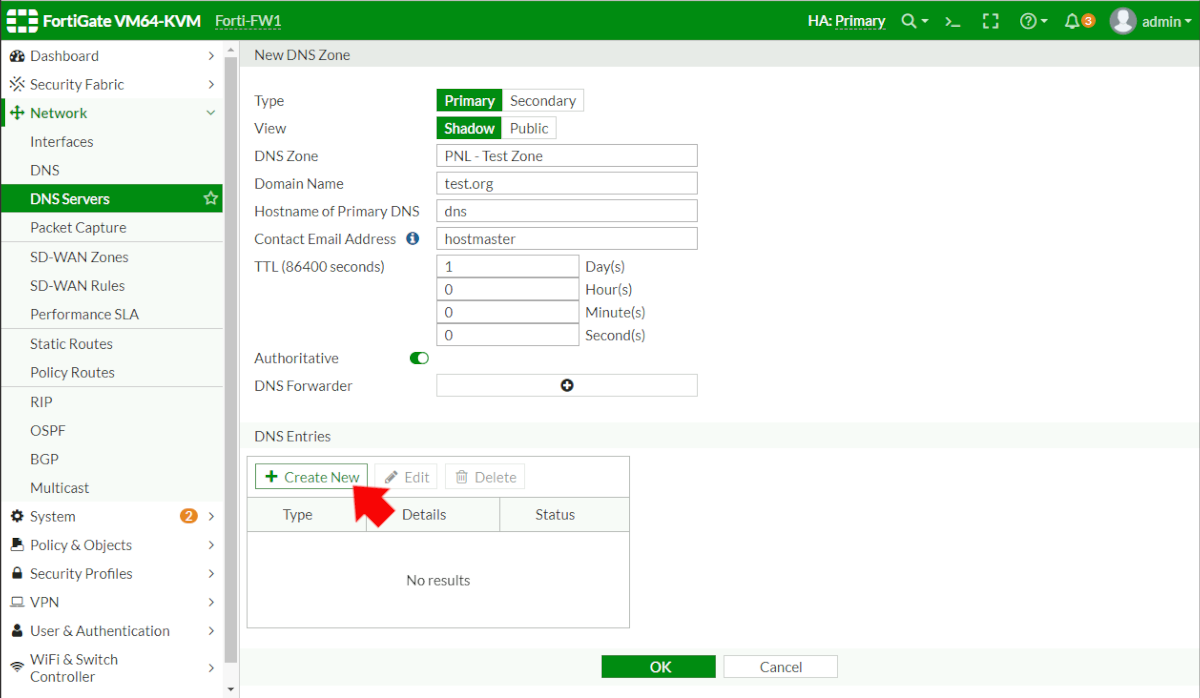
Task: Click the DNS Zone name input field
Action: [566, 155]
